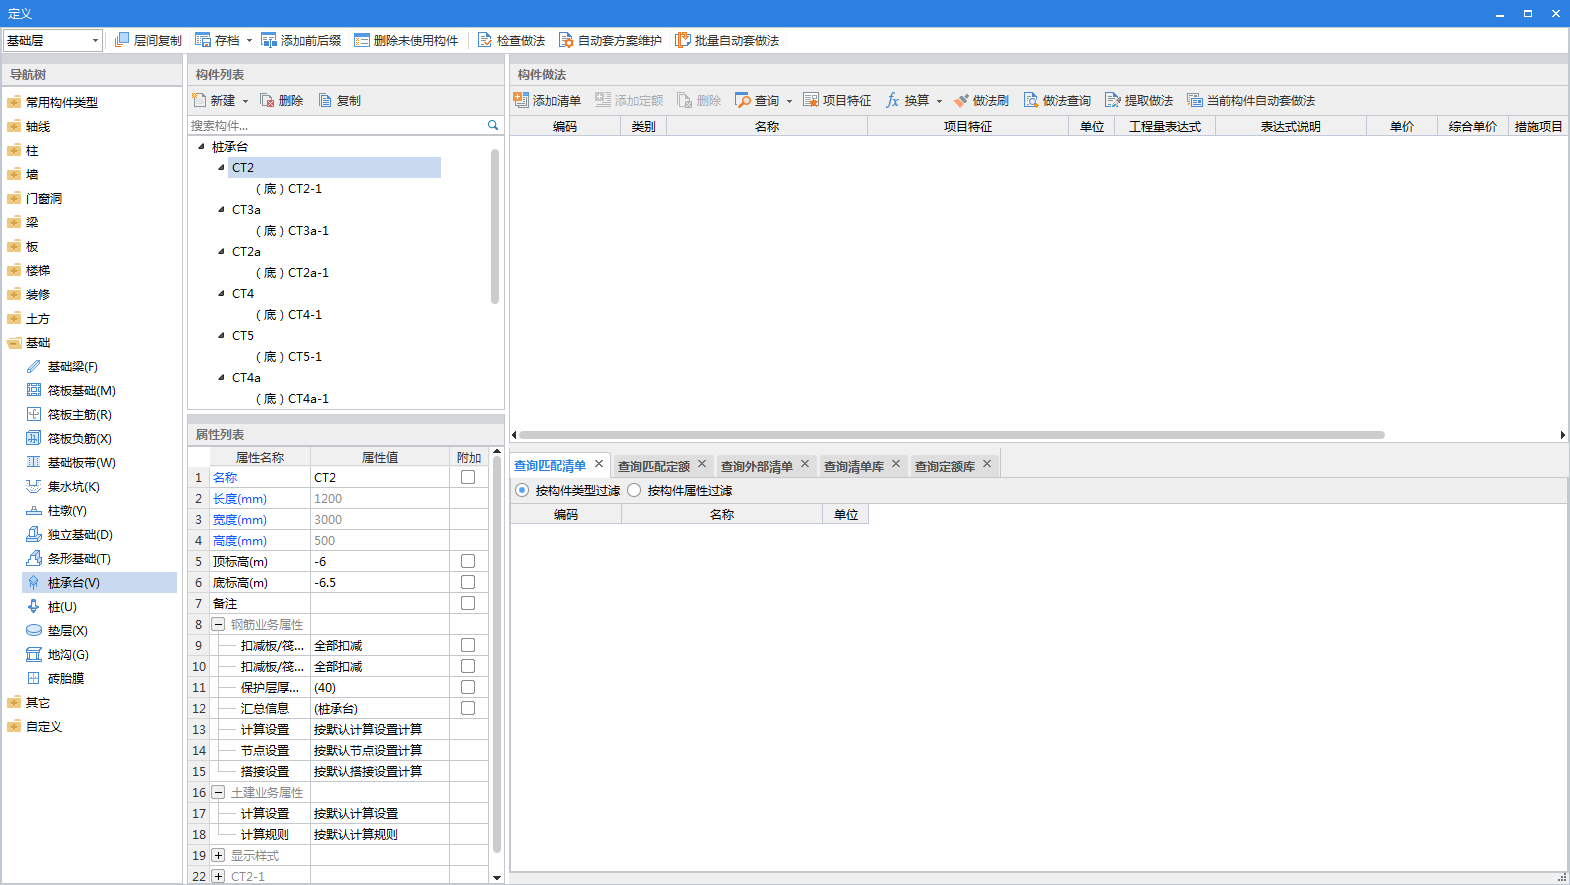Toggle 附加 checkbox for 名称 row
Image resolution: width=1570 pixels, height=885 pixels.
[468, 477]
